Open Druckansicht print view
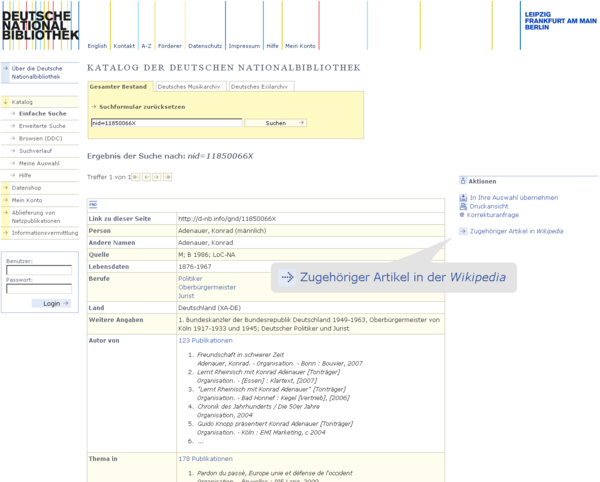The image size is (600, 482). pos(492,206)
